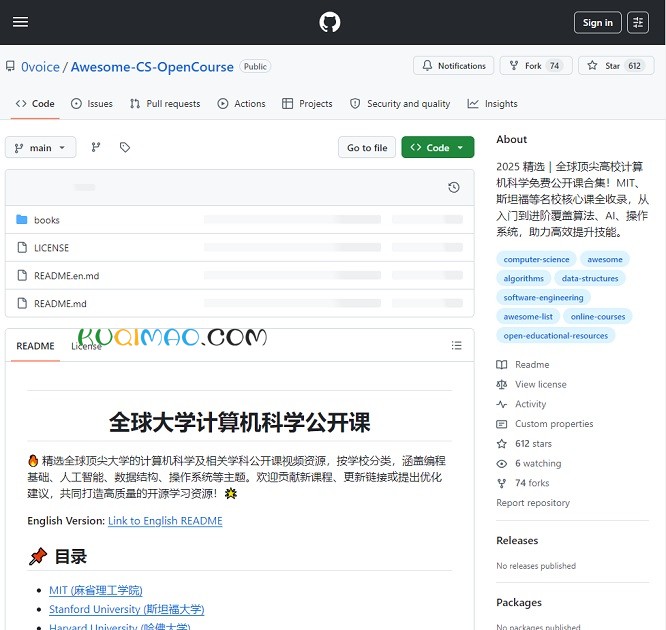The width and height of the screenshot is (666, 630).
Task: Fork the repository with Fork button
Action: [x=536, y=66]
